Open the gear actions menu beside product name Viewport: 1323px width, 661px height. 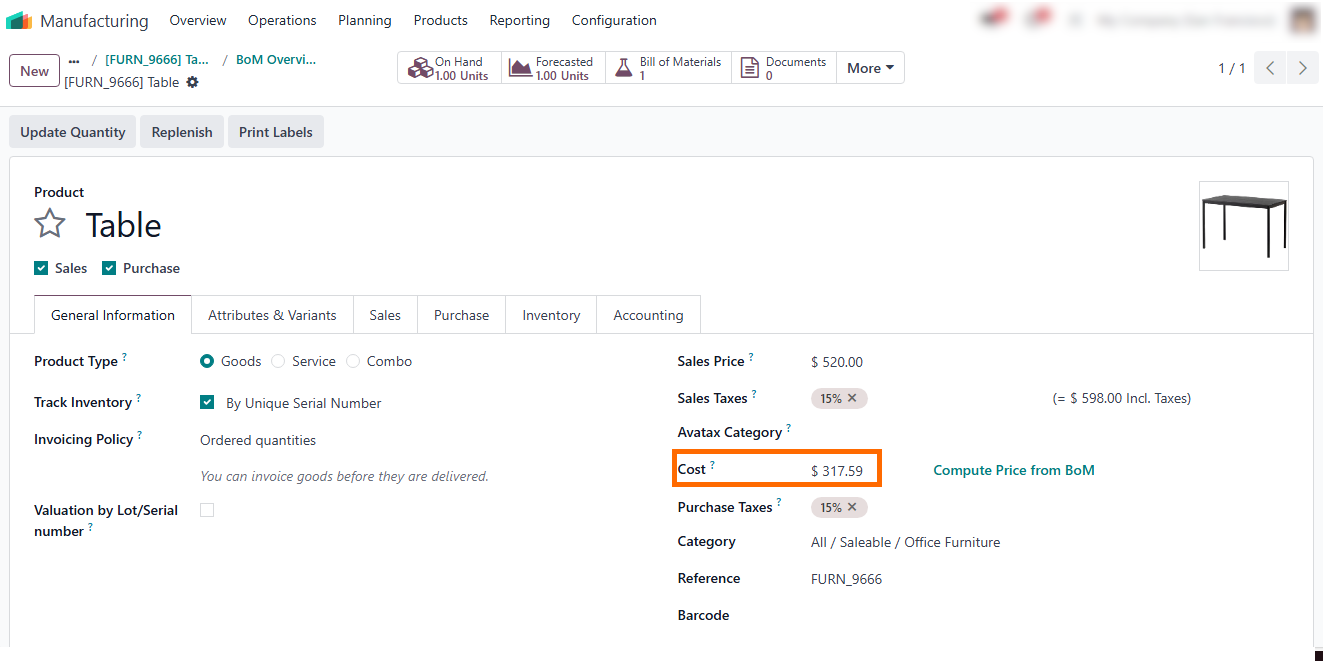[x=193, y=82]
